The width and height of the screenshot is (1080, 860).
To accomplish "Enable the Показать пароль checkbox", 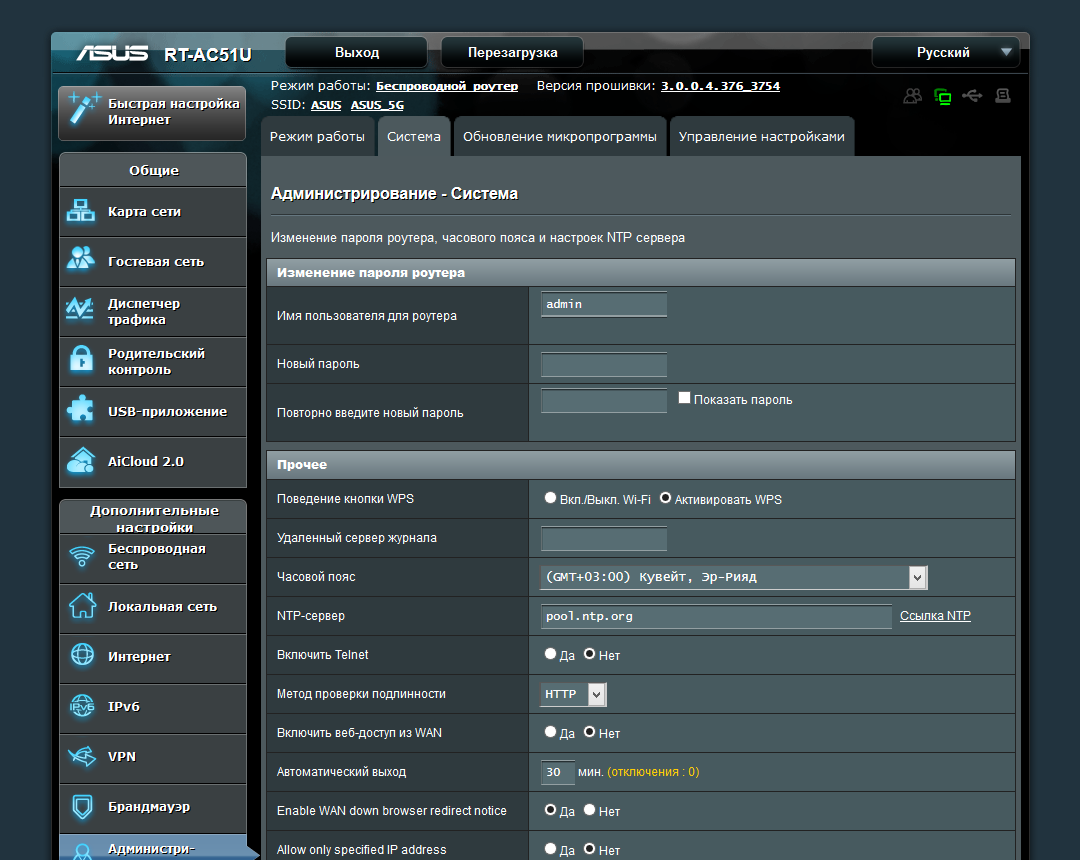I will tap(684, 397).
